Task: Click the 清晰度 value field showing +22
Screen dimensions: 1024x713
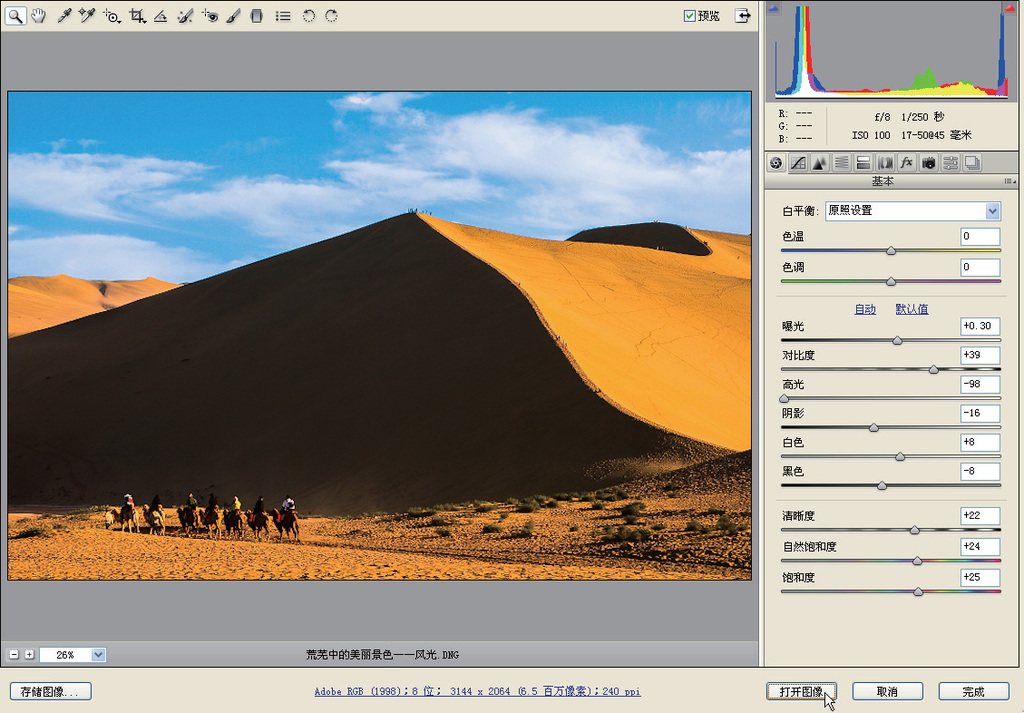Action: click(x=980, y=516)
